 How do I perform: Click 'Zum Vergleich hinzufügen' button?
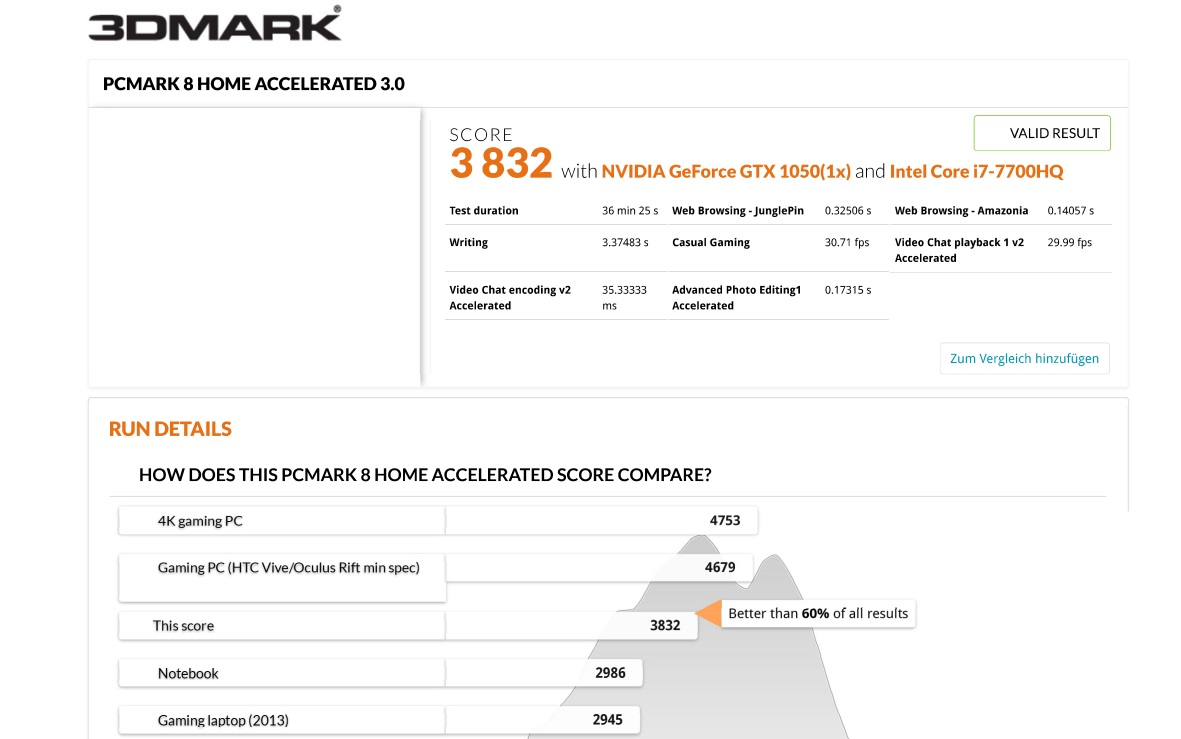pos(1024,359)
